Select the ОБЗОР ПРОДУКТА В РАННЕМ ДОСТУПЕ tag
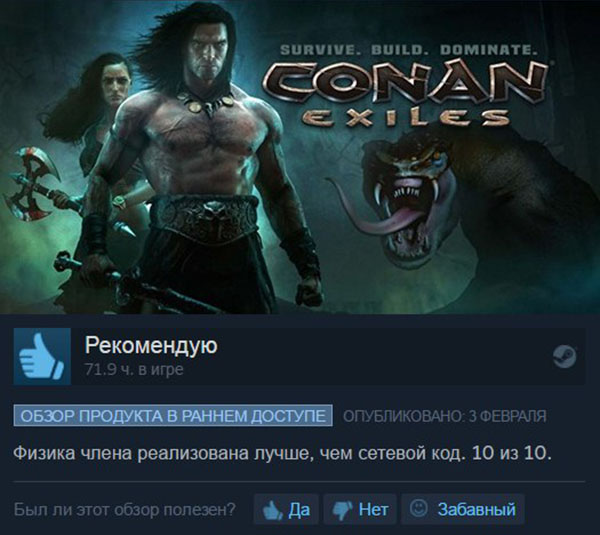Screen dimensions: 600x535 pyautogui.click(x=173, y=415)
